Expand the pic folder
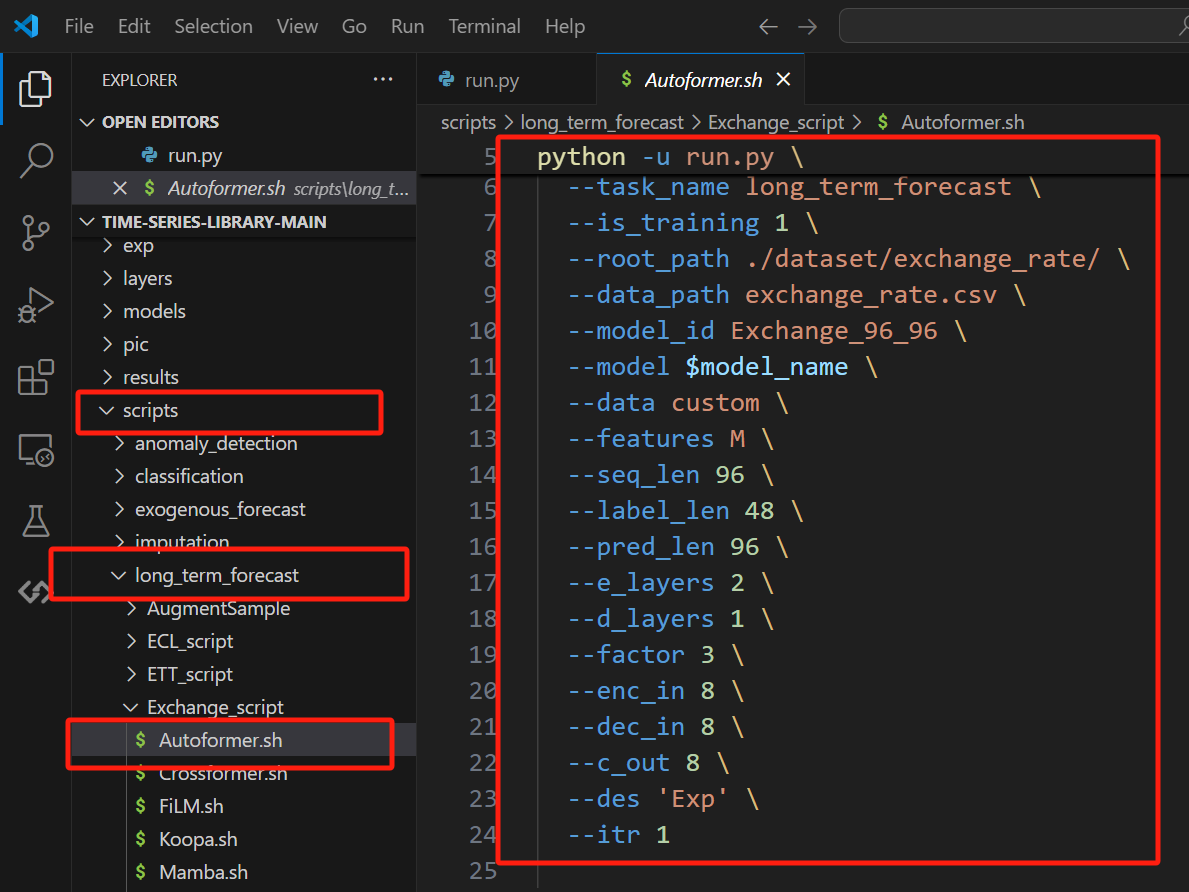The image size is (1189, 892). click(108, 344)
